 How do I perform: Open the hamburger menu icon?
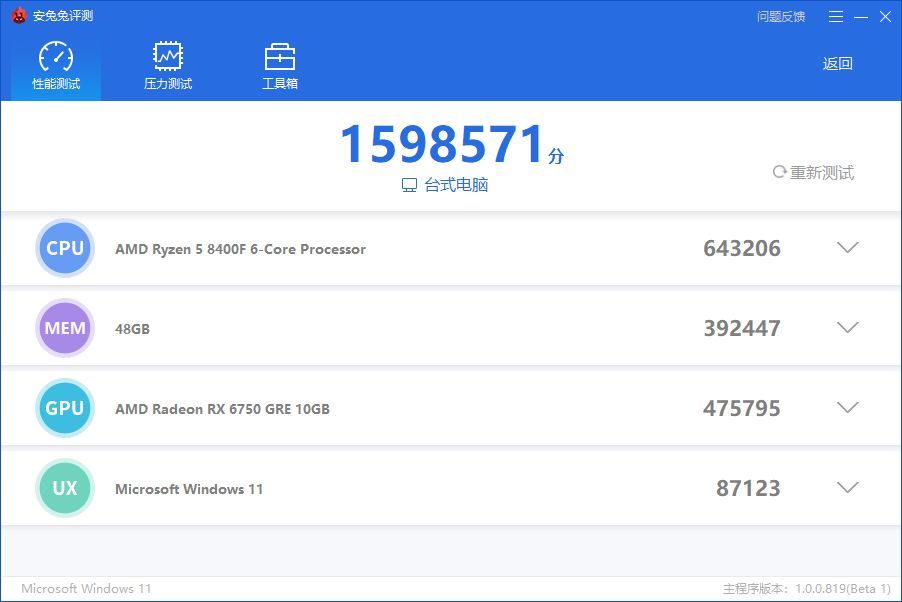point(836,17)
